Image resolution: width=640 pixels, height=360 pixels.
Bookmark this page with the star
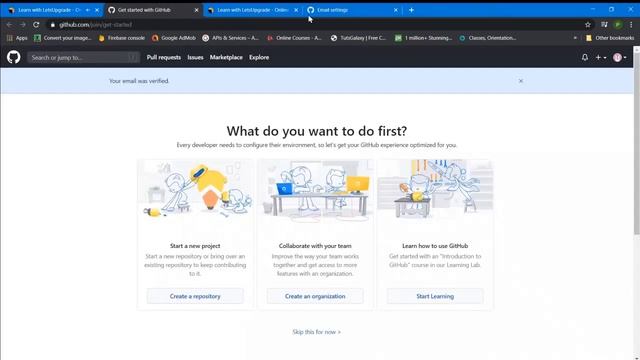pos(588,25)
